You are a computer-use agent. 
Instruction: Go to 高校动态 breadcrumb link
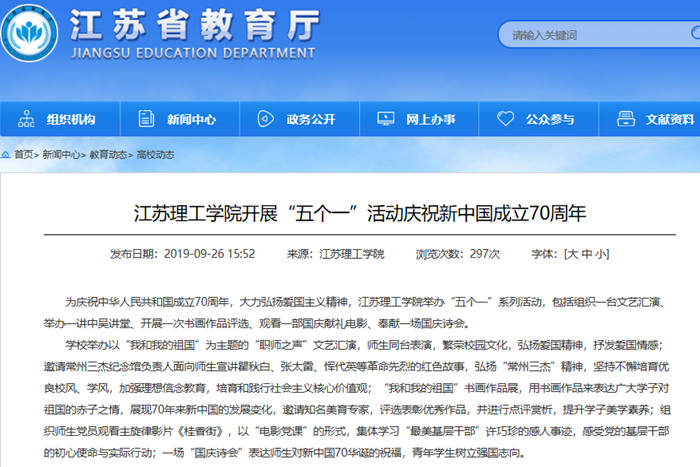(155, 154)
